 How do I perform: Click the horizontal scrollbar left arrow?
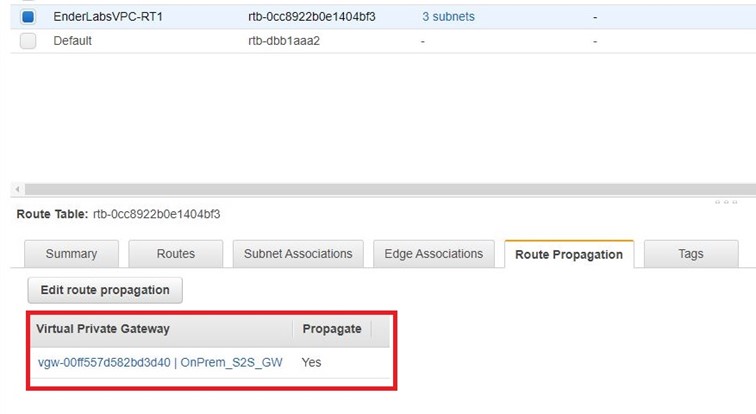click(18, 189)
